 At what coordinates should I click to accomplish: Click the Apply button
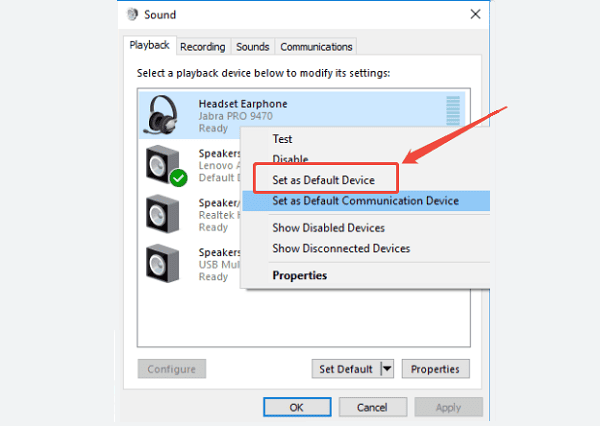pyautogui.click(x=448, y=407)
